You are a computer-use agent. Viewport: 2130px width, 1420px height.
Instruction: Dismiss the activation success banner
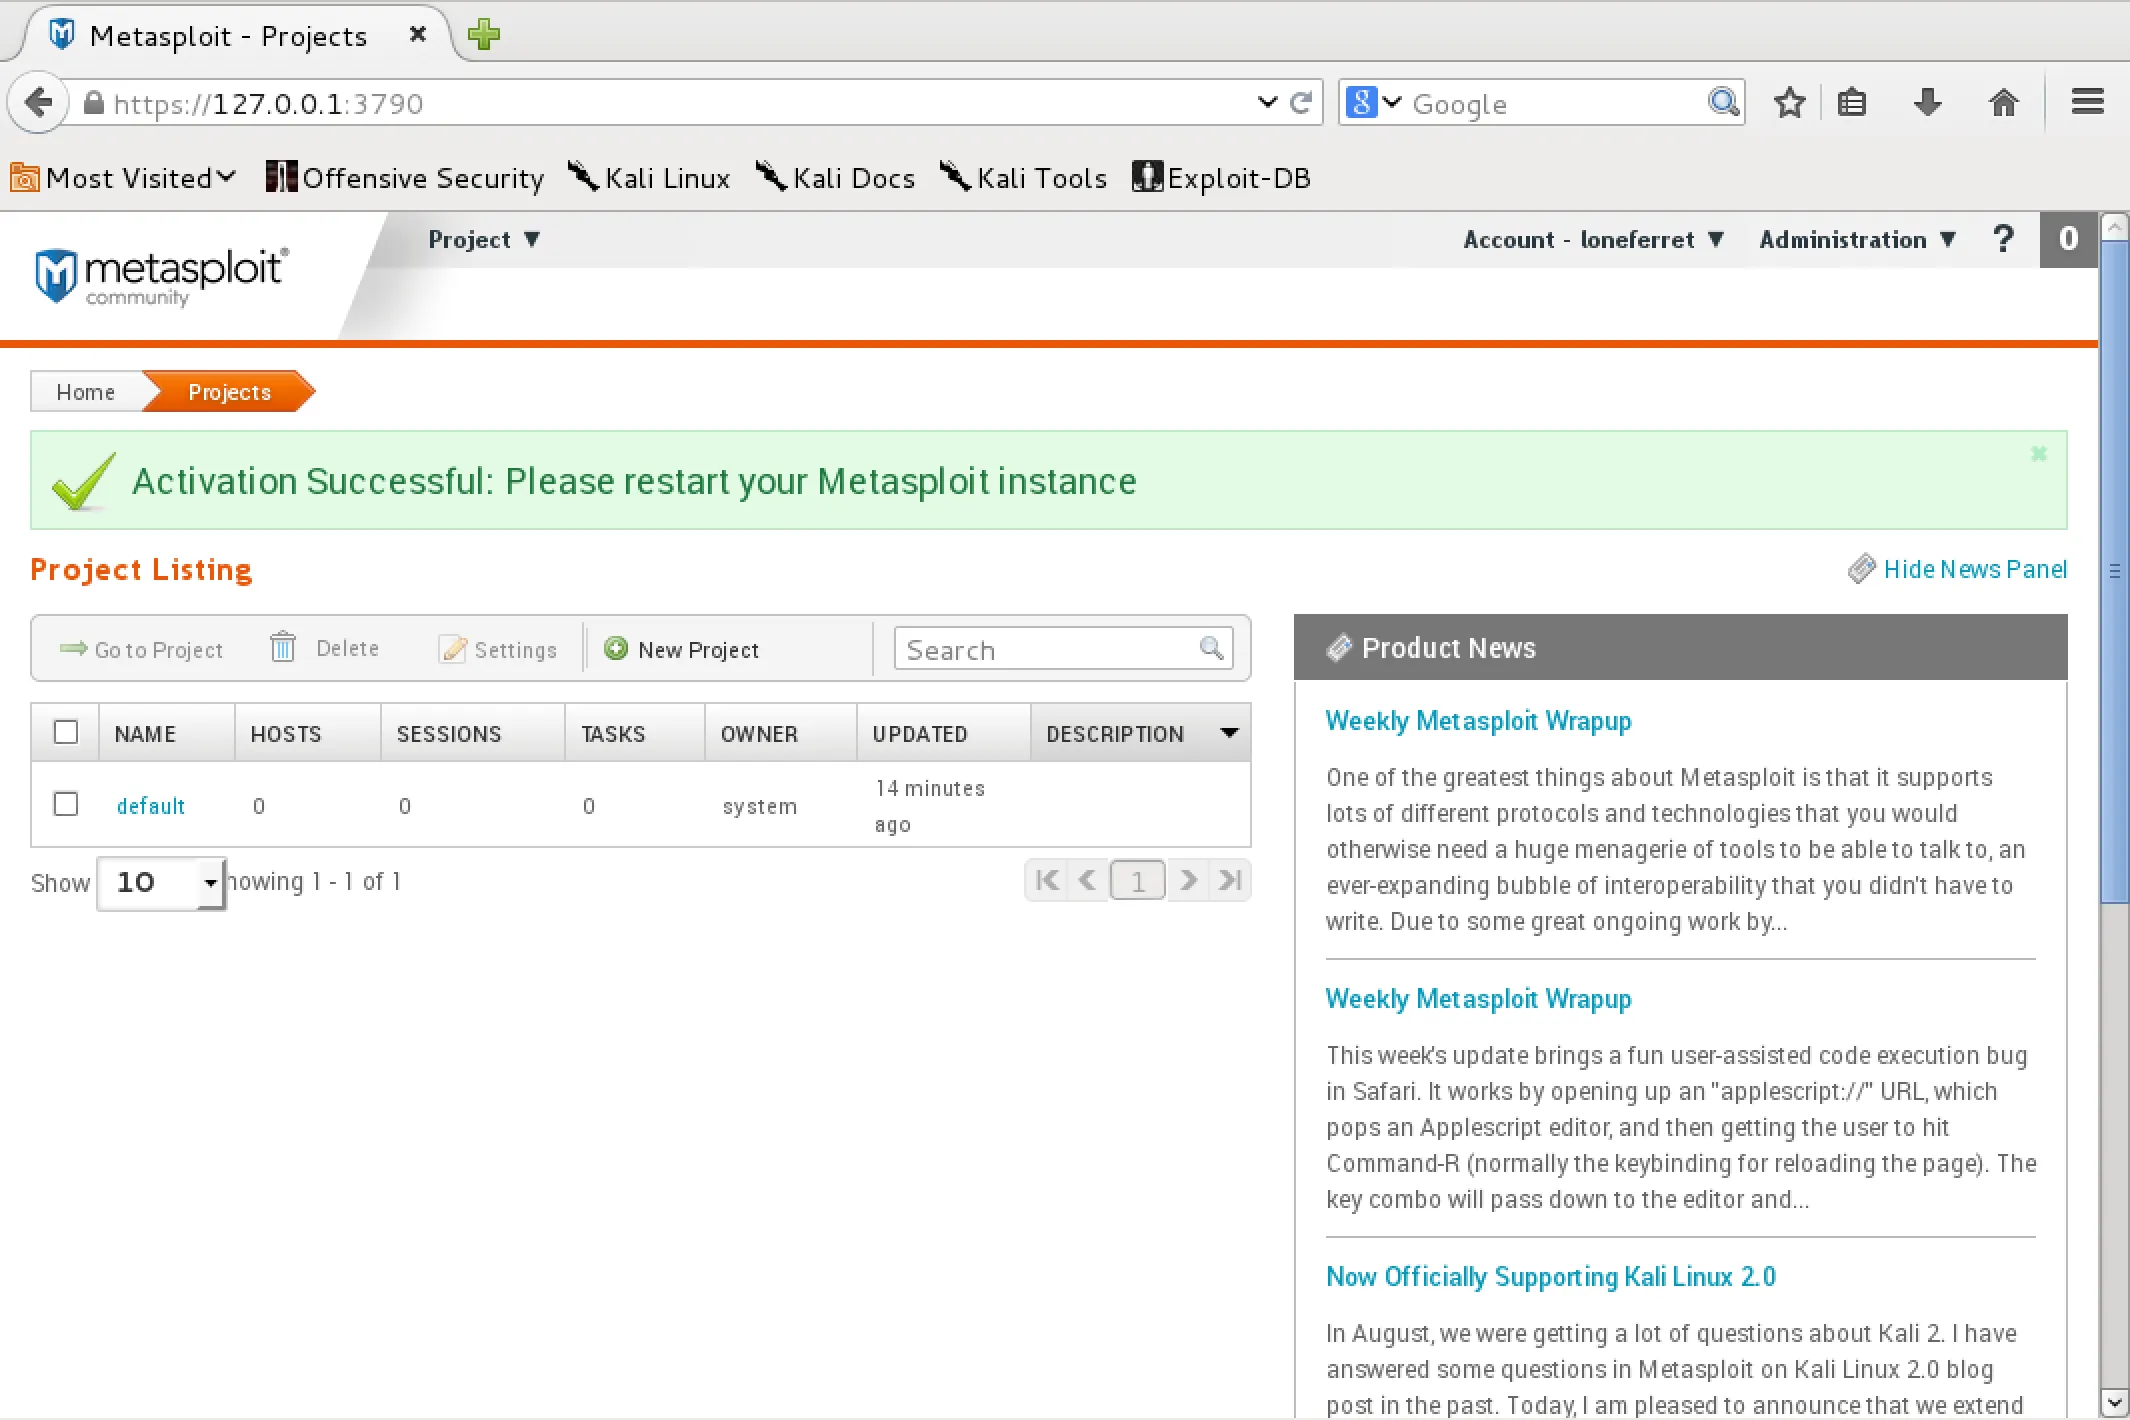[x=2039, y=454]
